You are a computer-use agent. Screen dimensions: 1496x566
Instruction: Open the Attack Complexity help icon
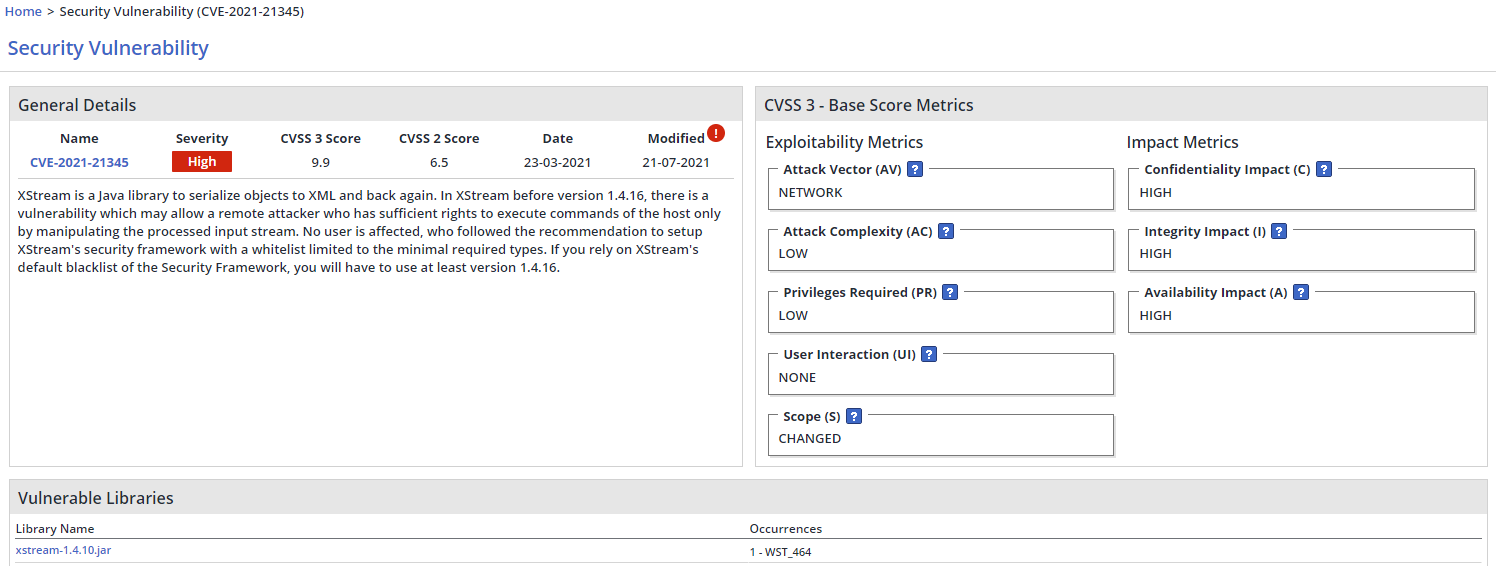coord(945,231)
